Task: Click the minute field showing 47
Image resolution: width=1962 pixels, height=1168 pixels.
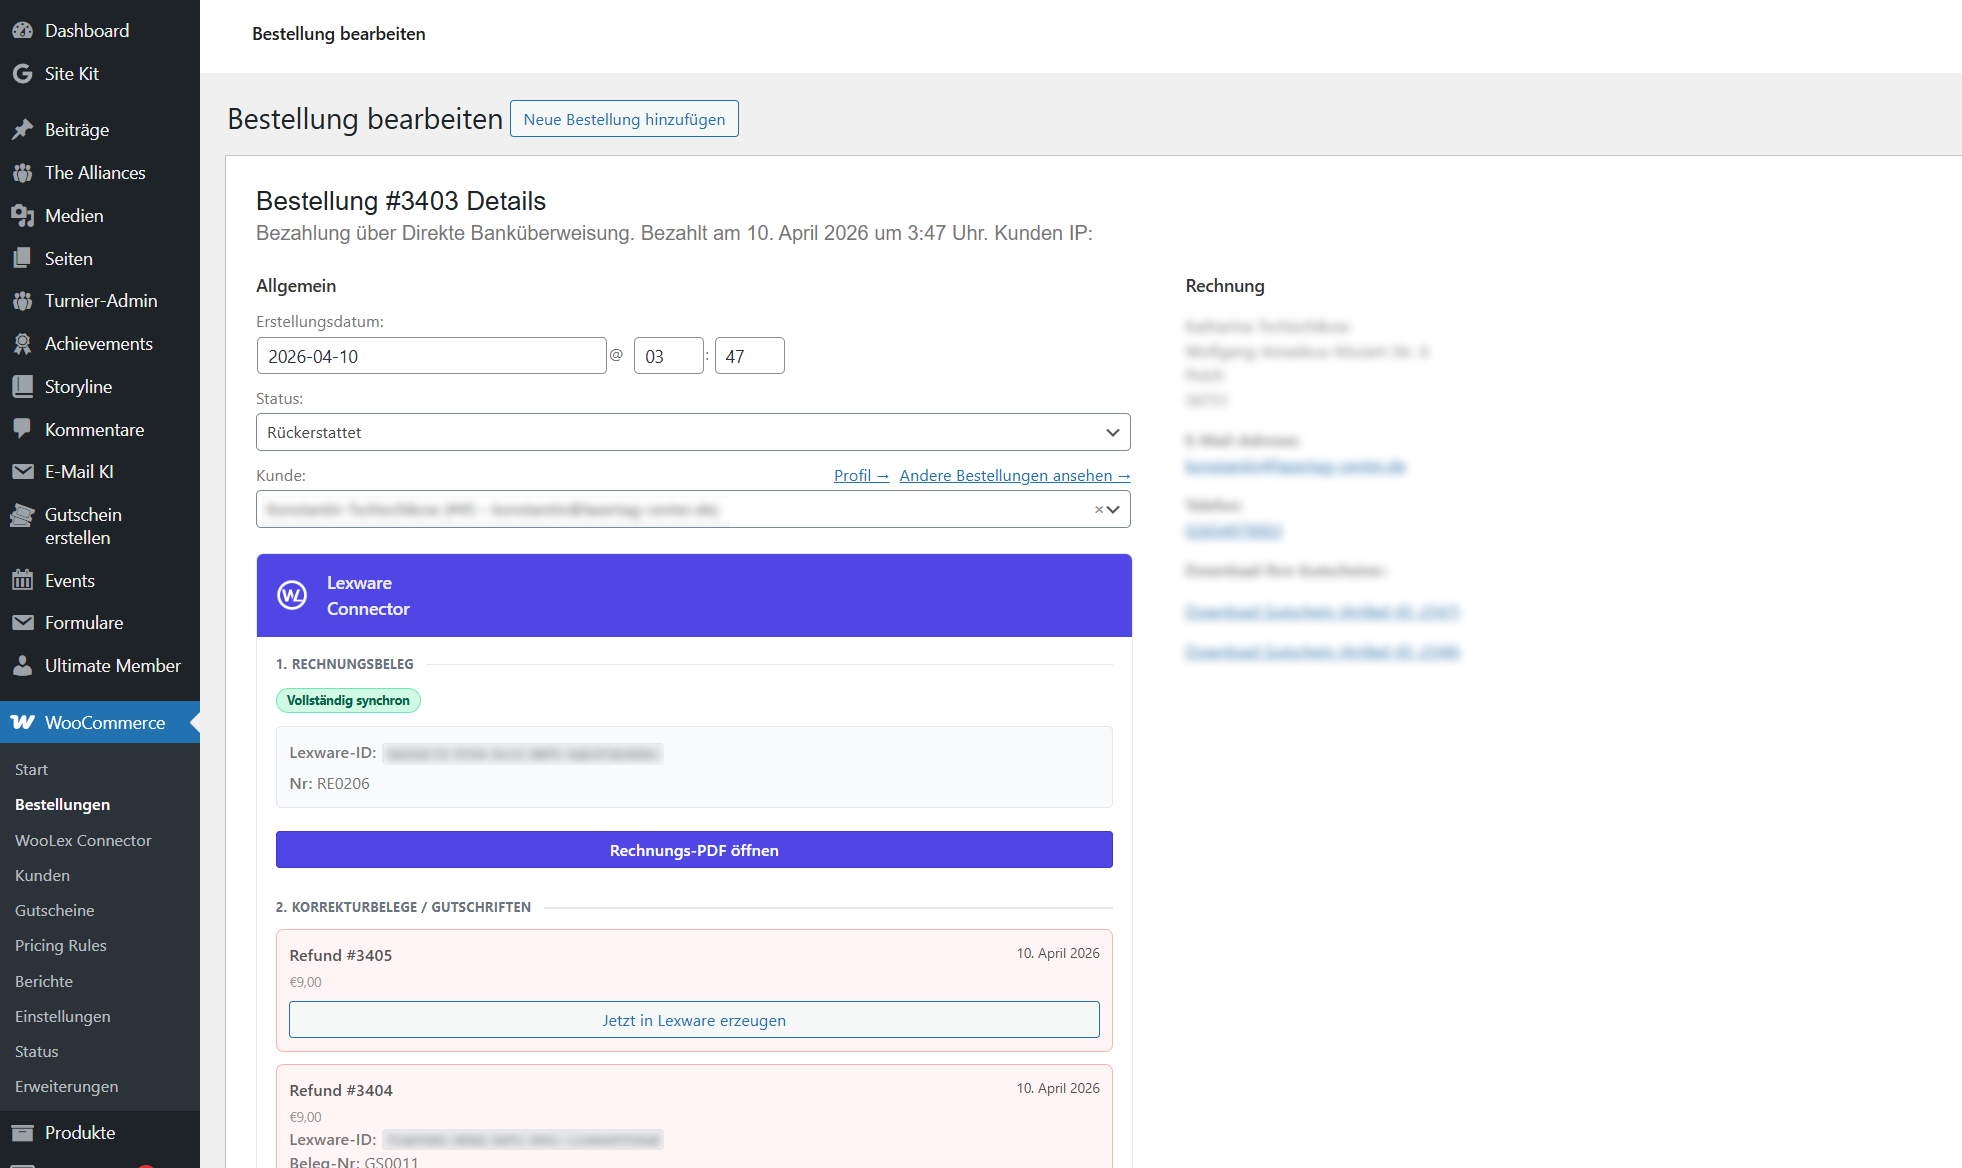Action: [750, 356]
